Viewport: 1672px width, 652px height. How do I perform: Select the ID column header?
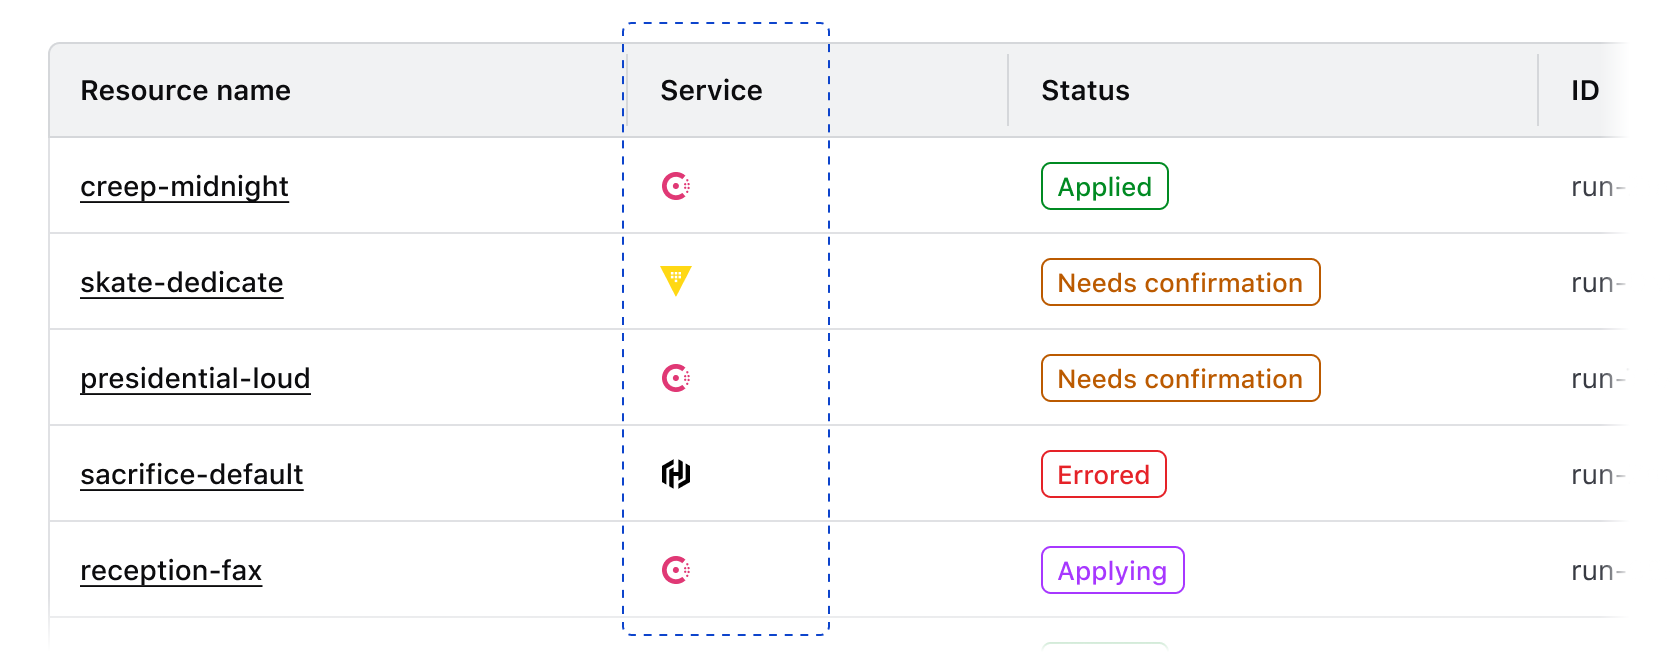point(1585,91)
